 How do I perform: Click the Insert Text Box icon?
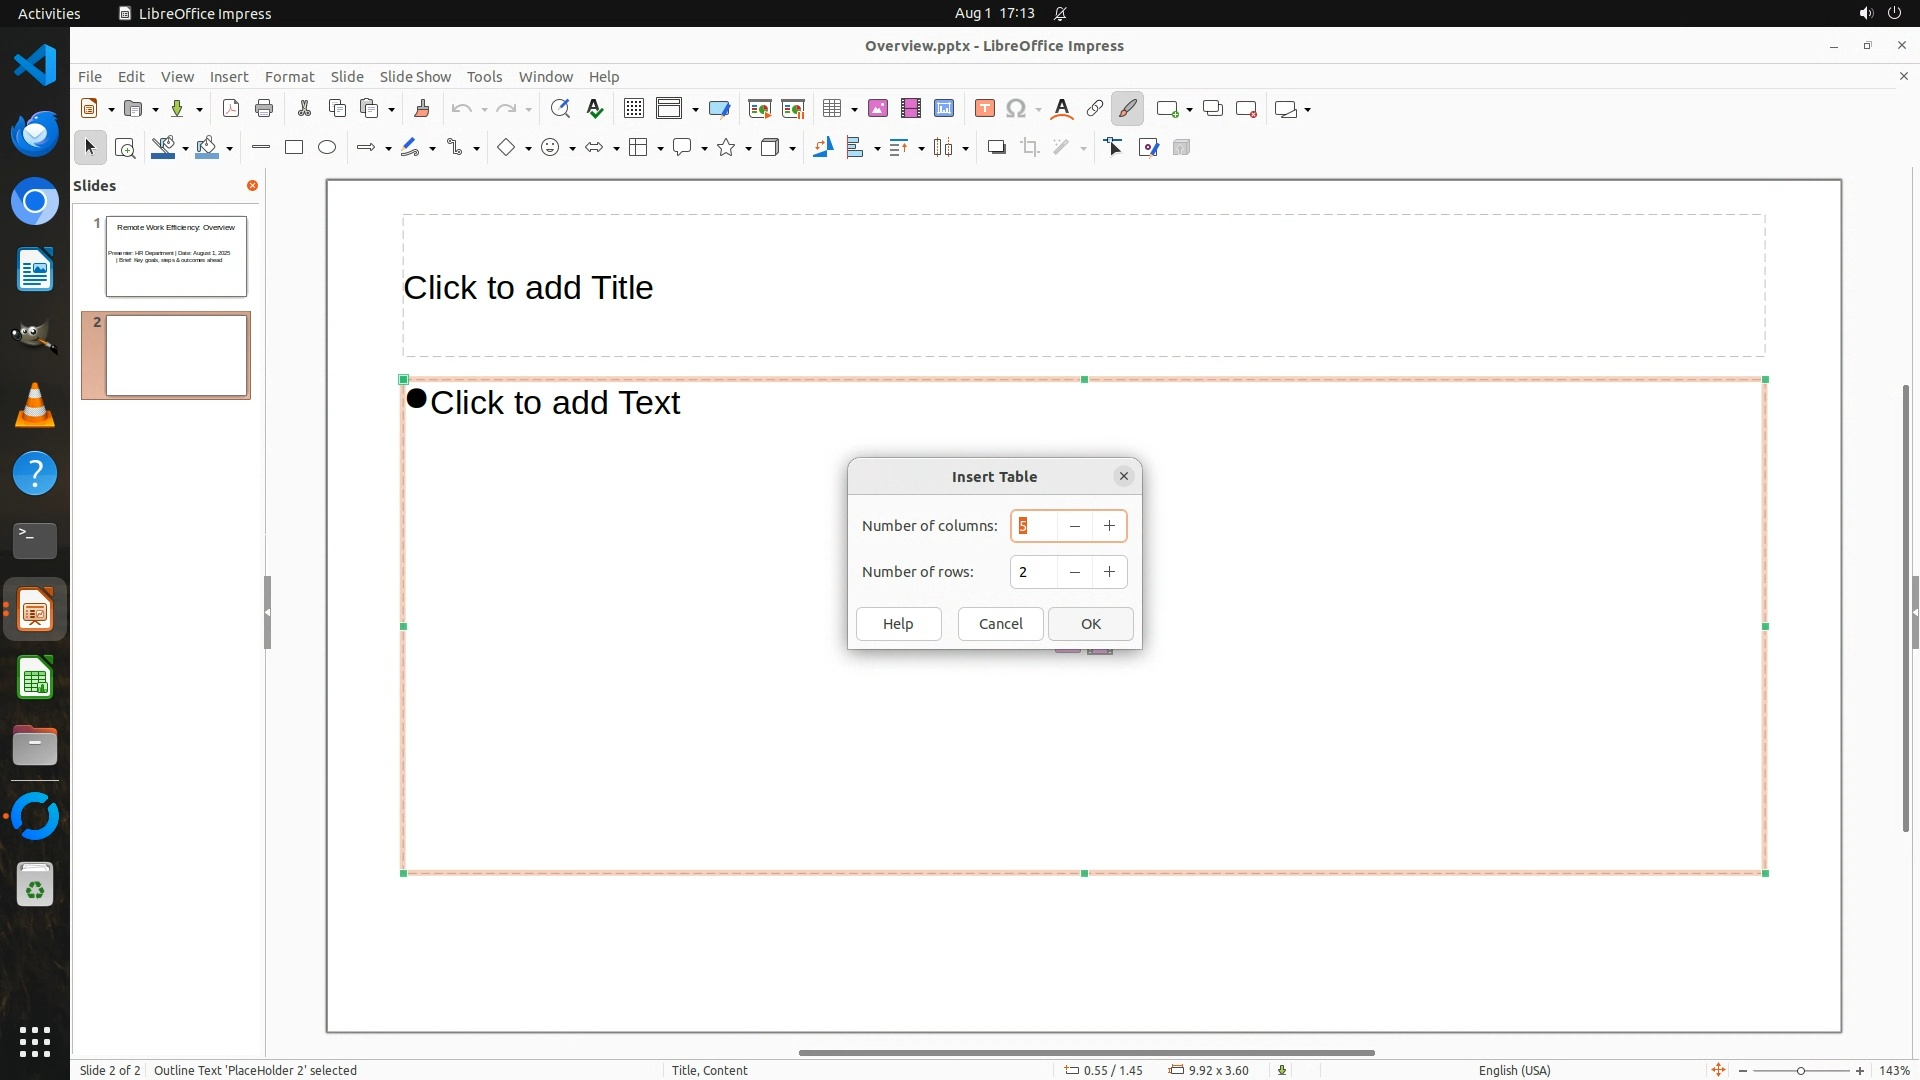[x=985, y=109]
